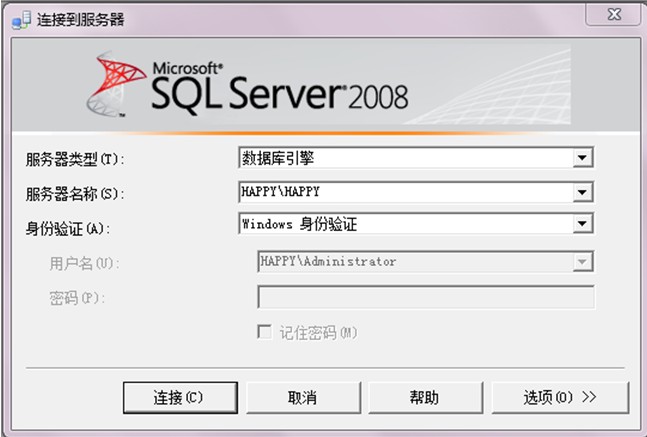Close the 连接到服务器 dialog
The height and width of the screenshot is (437, 647).
pyautogui.click(x=614, y=15)
